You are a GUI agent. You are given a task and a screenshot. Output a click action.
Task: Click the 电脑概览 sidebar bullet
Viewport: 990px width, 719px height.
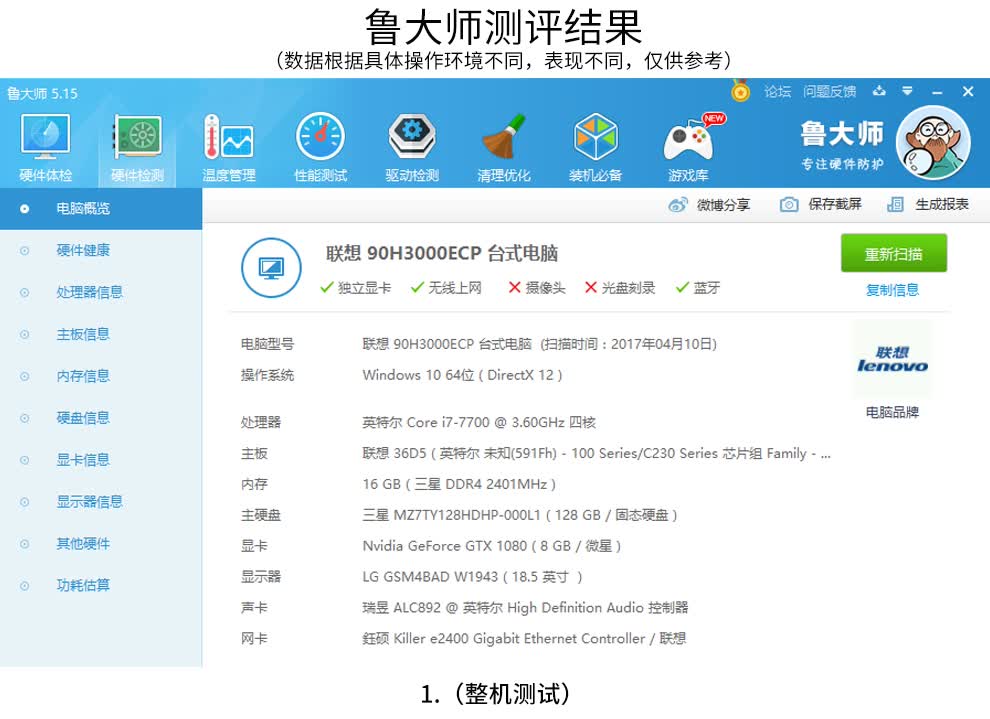coord(24,208)
